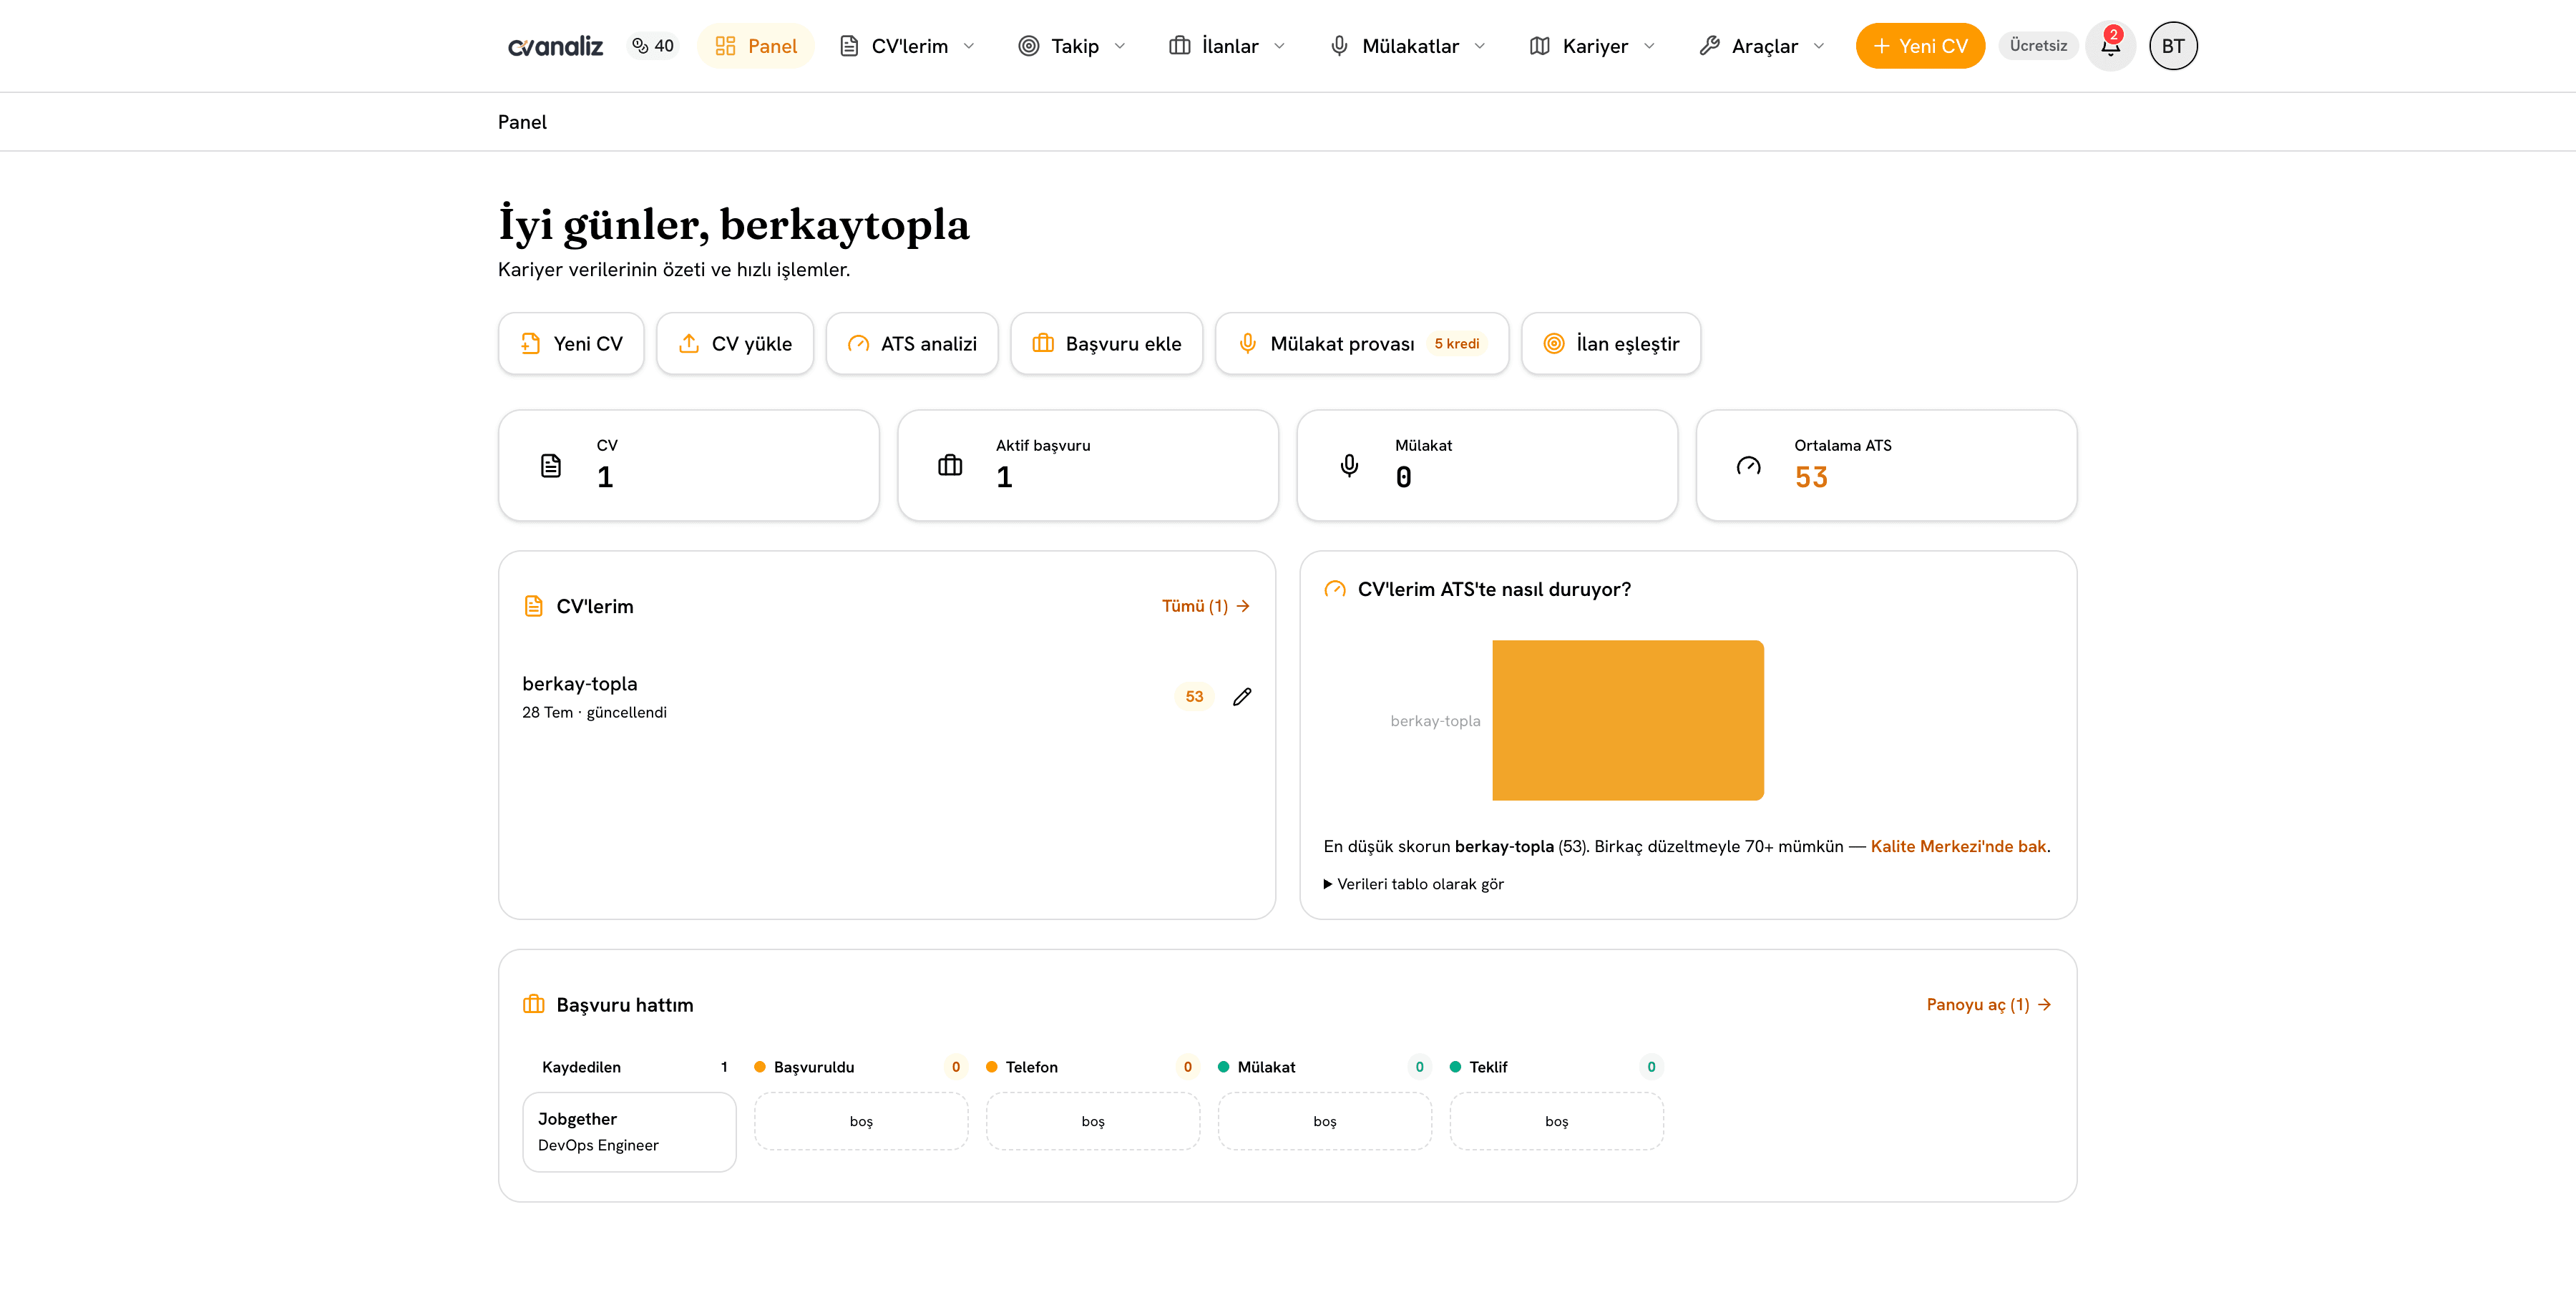Viewport: 2576px width, 1315px height.
Task: Open notifications bell icon
Action: coord(2111,46)
